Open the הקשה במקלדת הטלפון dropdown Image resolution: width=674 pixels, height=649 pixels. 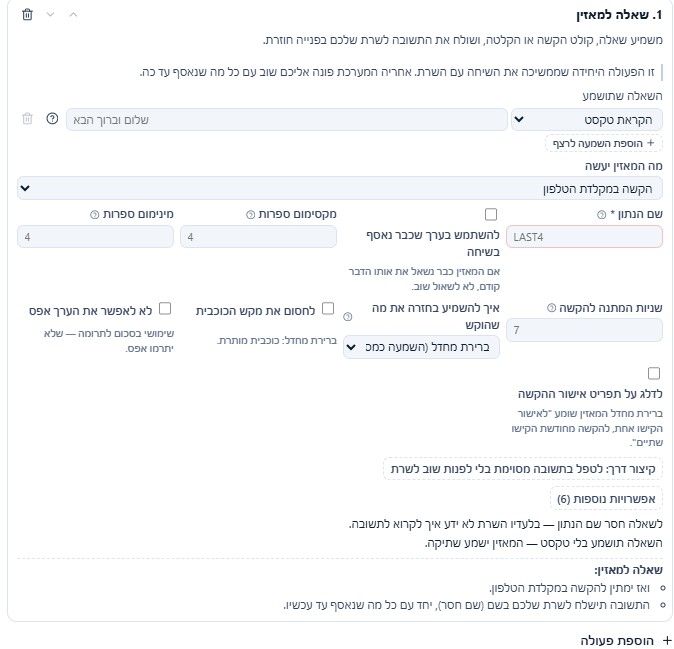click(x=340, y=188)
